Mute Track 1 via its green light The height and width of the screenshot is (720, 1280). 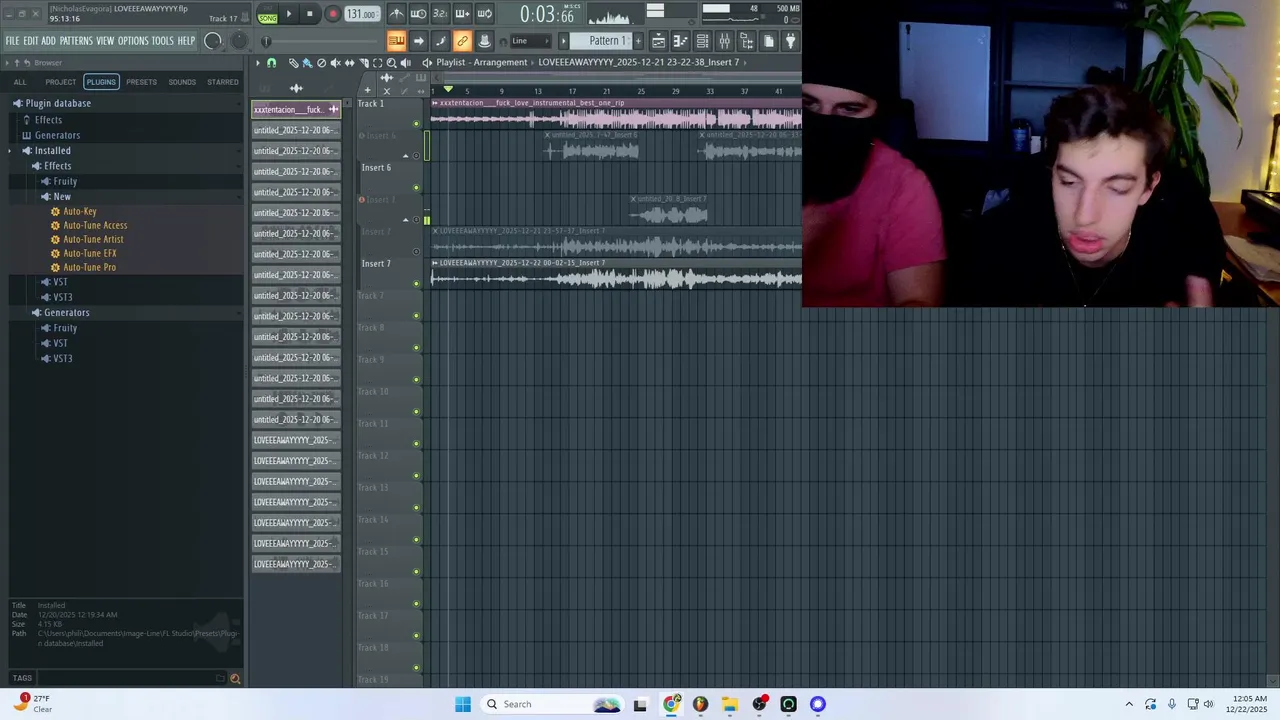click(x=417, y=124)
